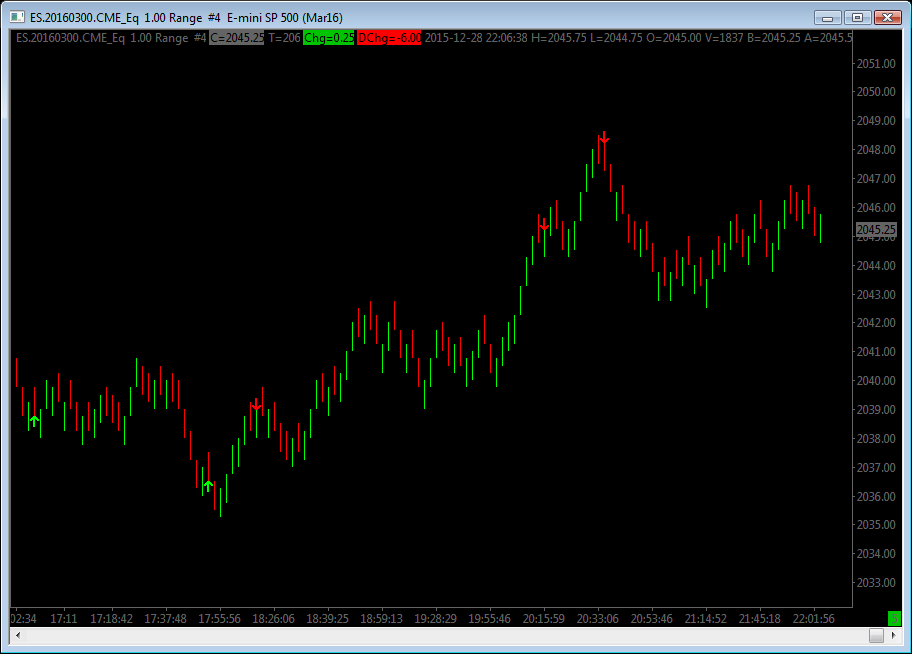Click the 18:39:25 time axis label
Viewport: 912px width, 654px height.
click(x=327, y=619)
